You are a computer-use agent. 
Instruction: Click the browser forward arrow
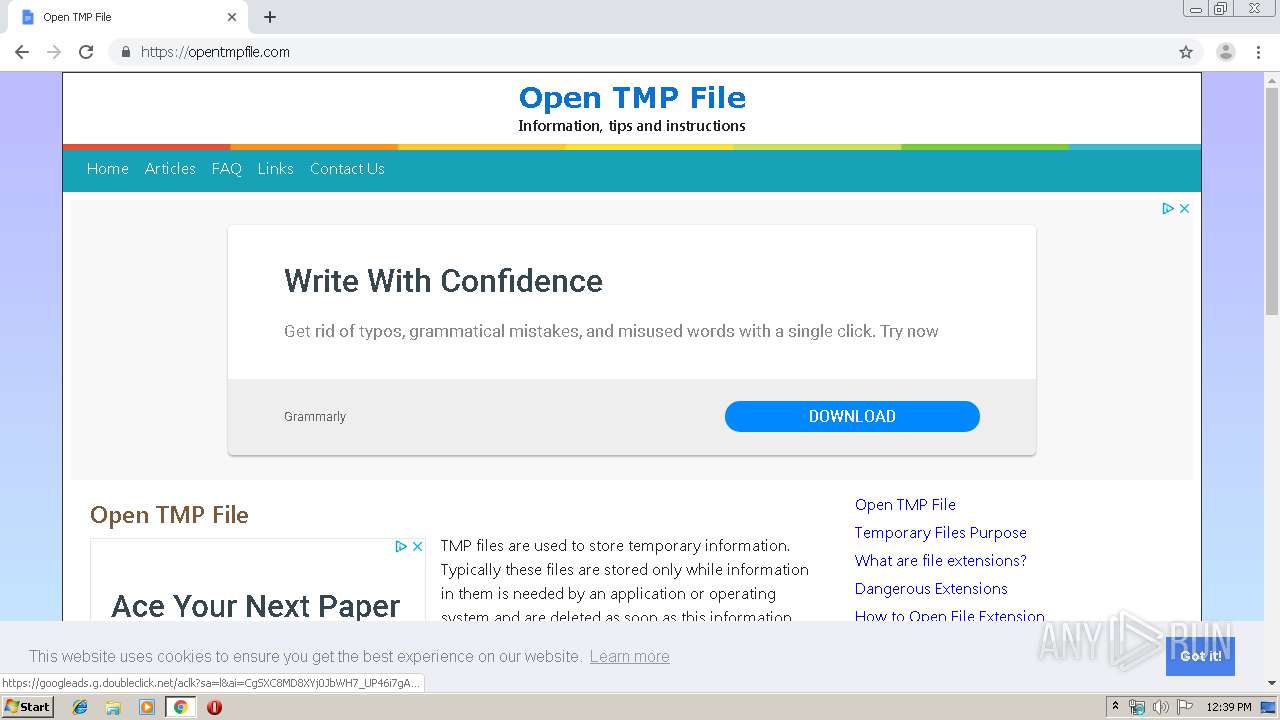54,52
